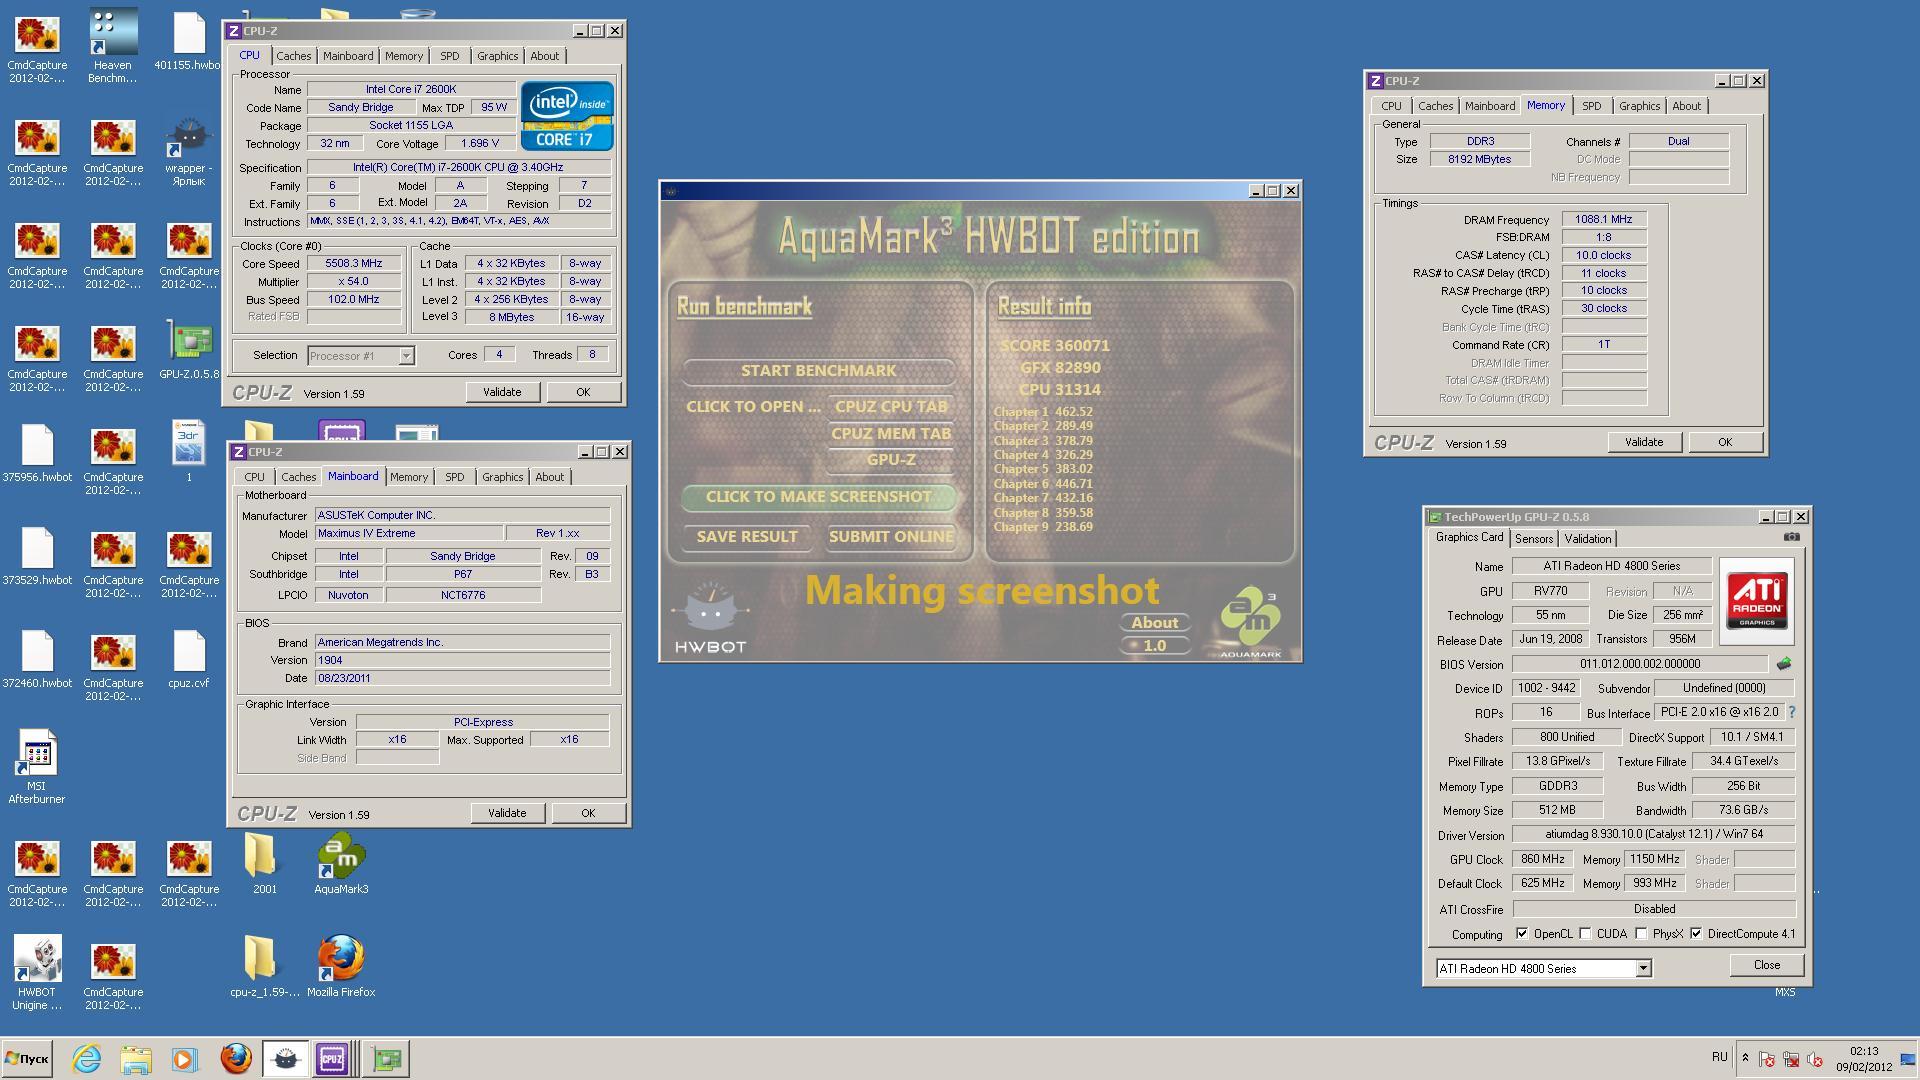Image resolution: width=1920 pixels, height=1080 pixels.
Task: Toggle the DirectCompute 4.1 checkbox
Action: click(1696, 933)
